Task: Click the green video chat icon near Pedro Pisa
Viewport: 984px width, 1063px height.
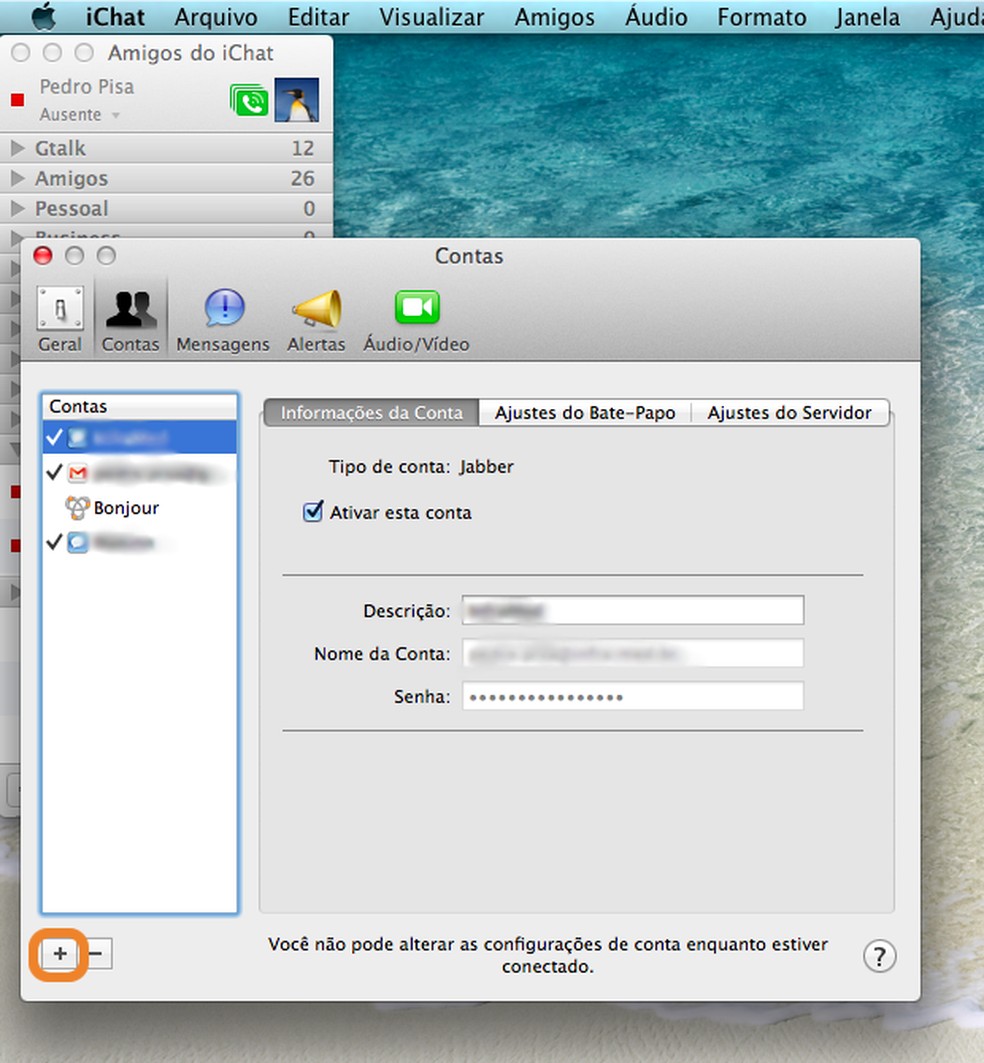Action: pos(248,100)
